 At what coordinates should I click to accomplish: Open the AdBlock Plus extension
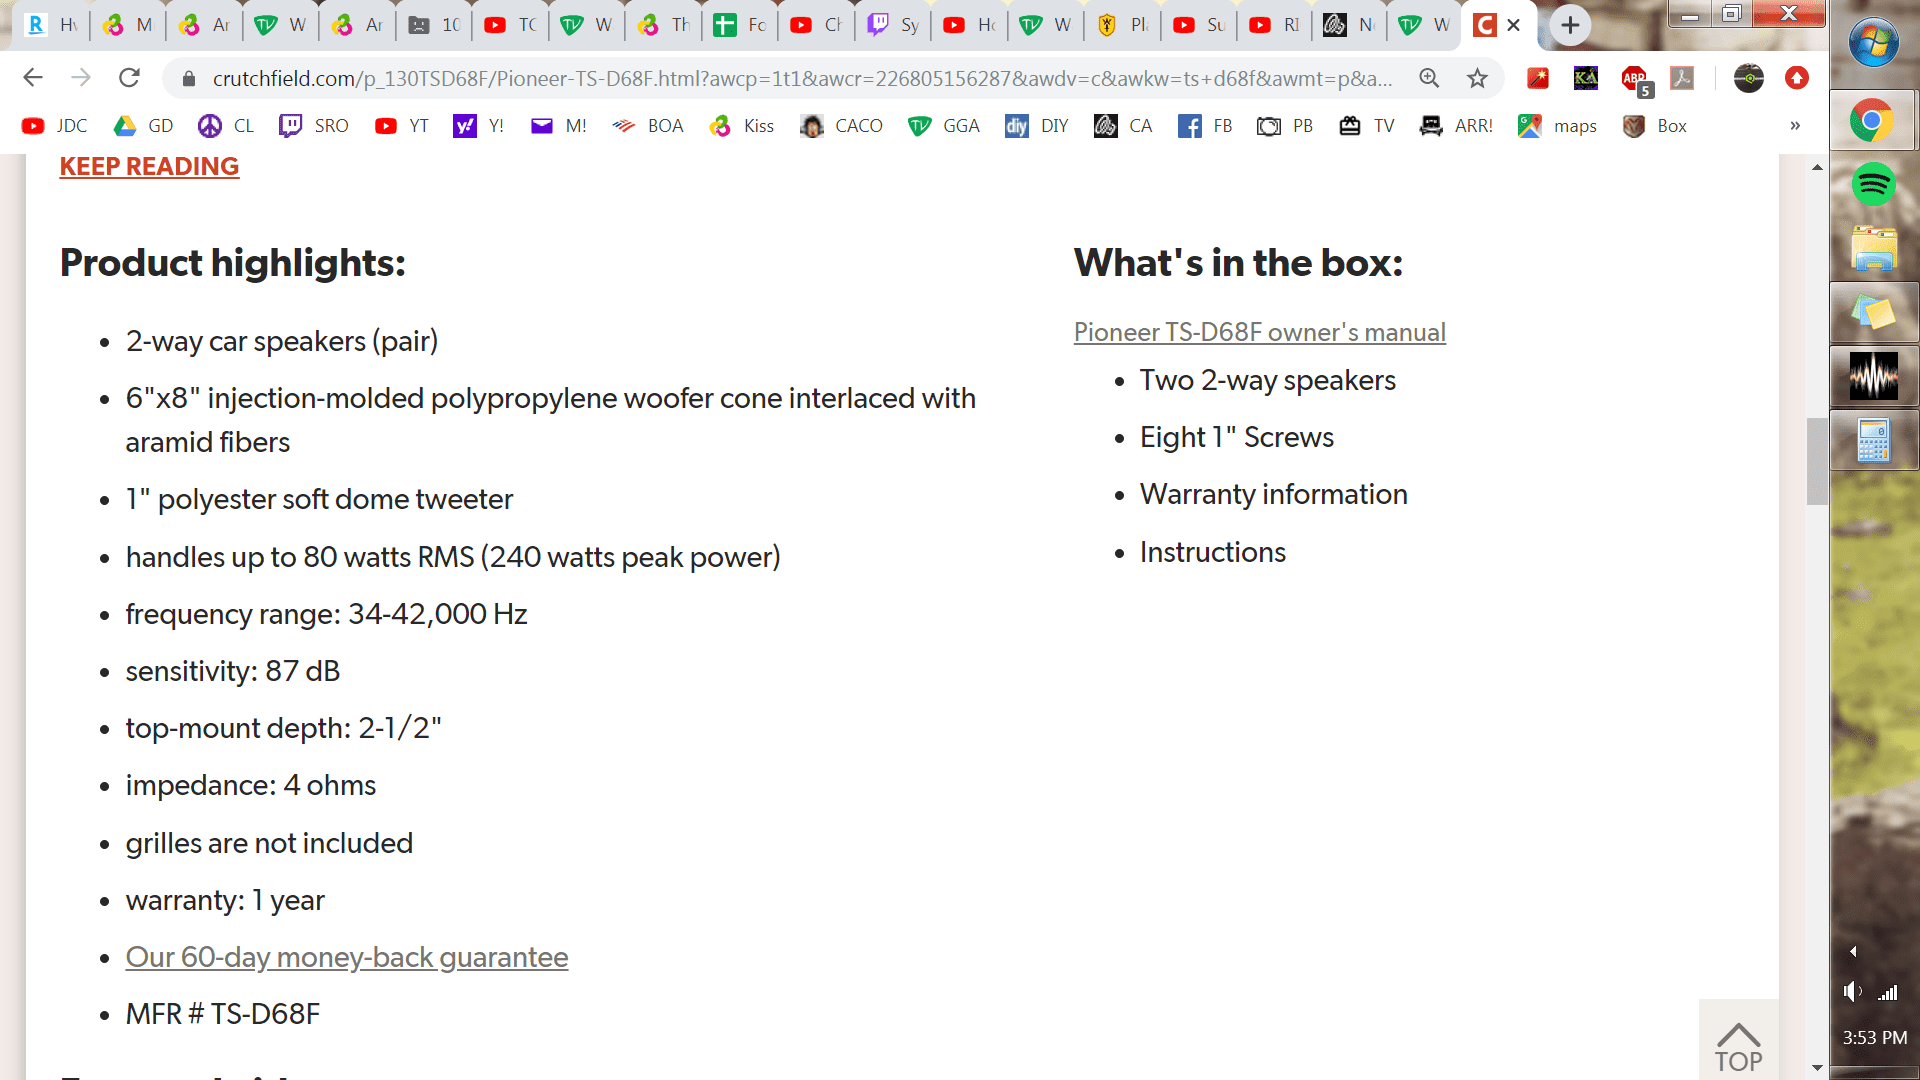[x=1636, y=80]
